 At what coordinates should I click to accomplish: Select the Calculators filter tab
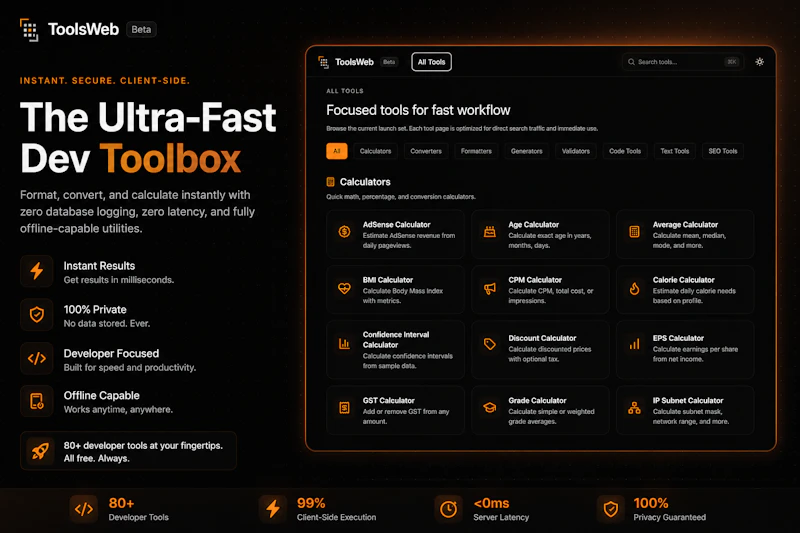(375, 151)
